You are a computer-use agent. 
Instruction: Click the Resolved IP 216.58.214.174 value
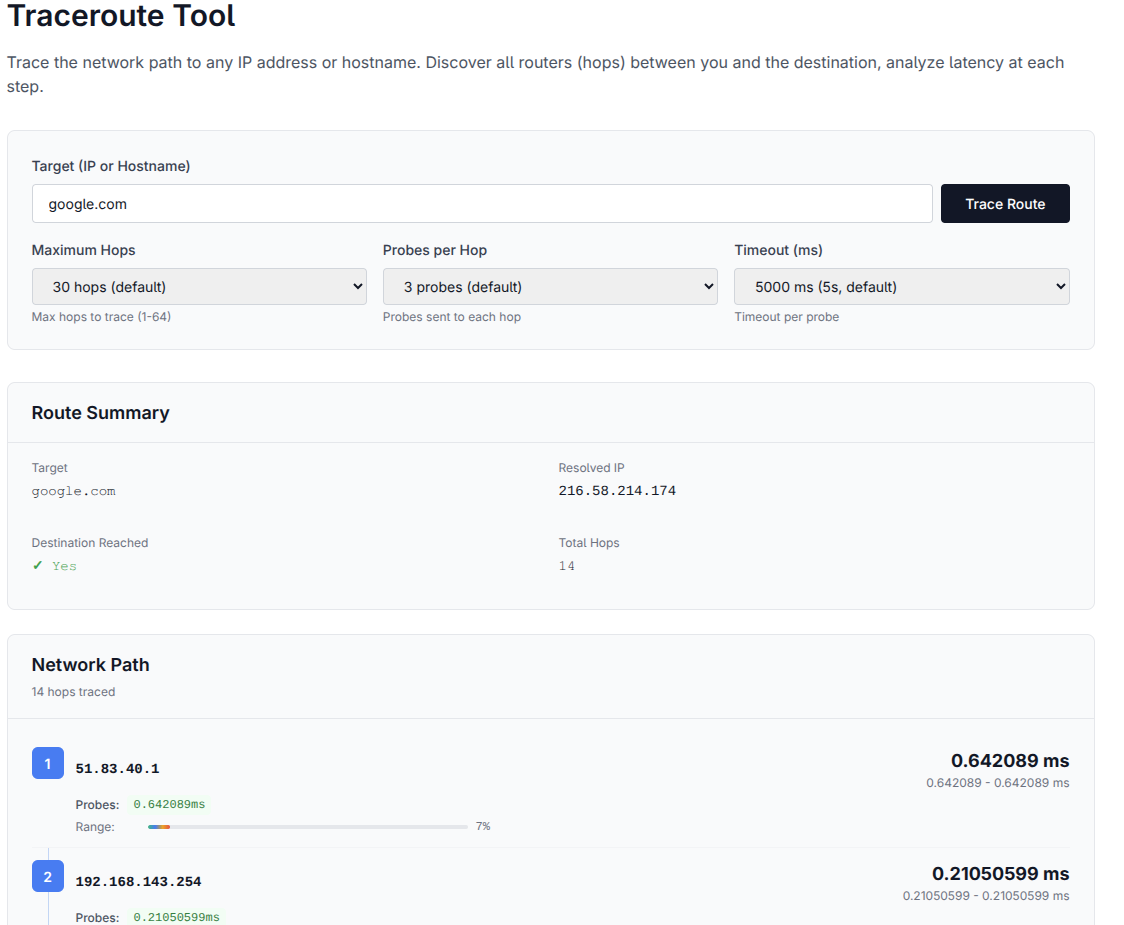617,490
